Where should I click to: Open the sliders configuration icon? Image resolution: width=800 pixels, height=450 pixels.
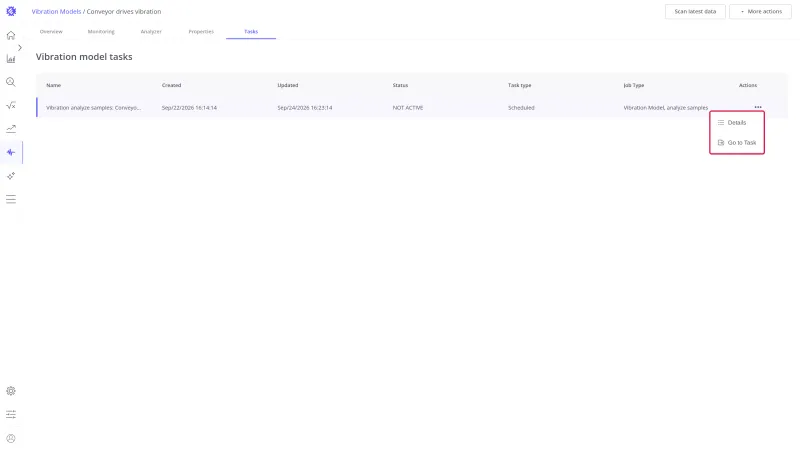point(11,414)
